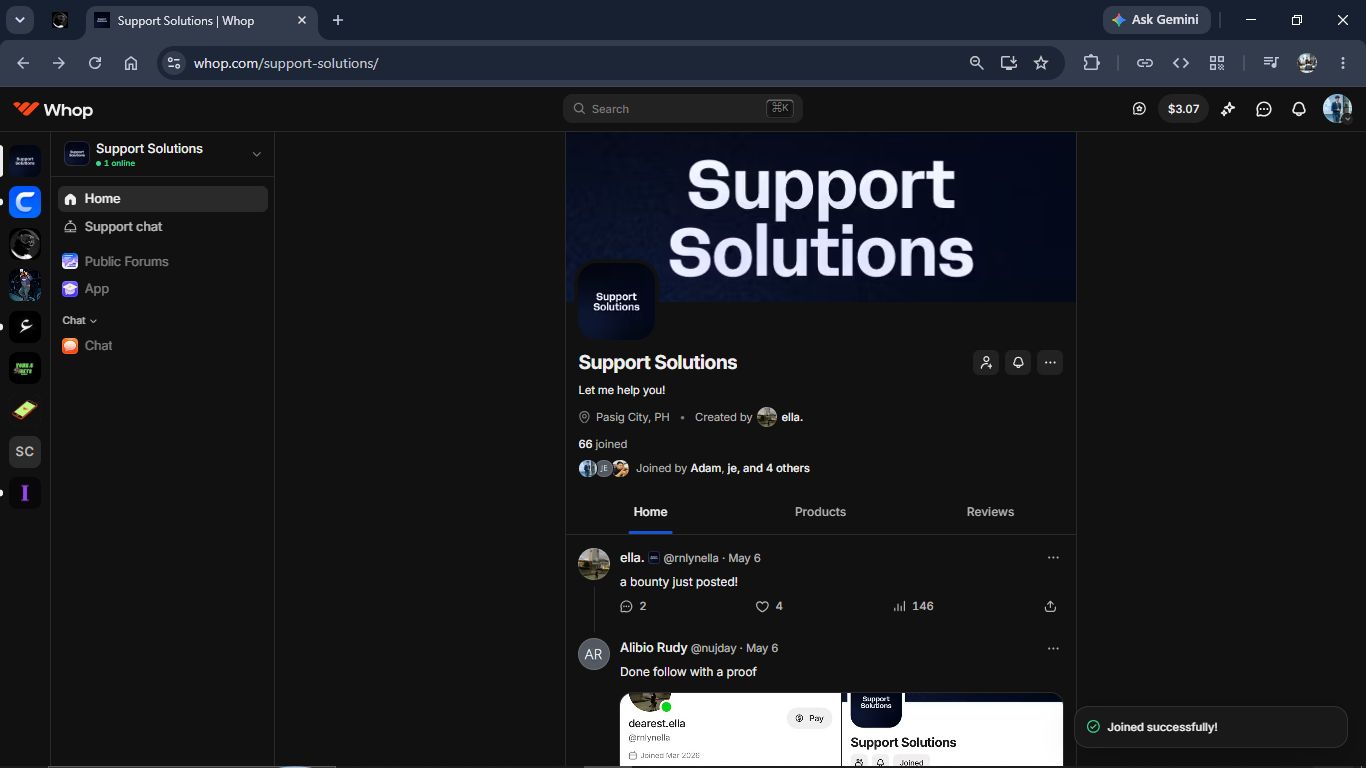Open comments on ella's bounty post
The width and height of the screenshot is (1366, 768).
pos(633,606)
